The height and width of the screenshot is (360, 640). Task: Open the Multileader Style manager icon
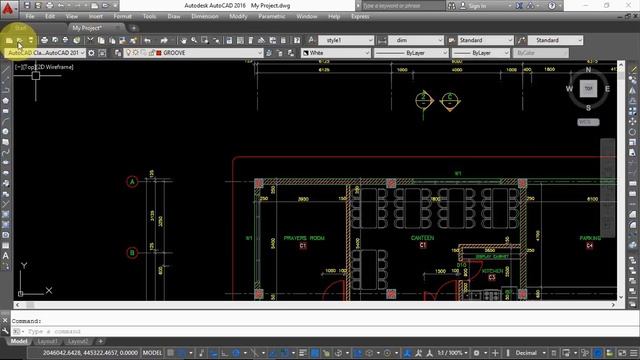[x=521, y=40]
